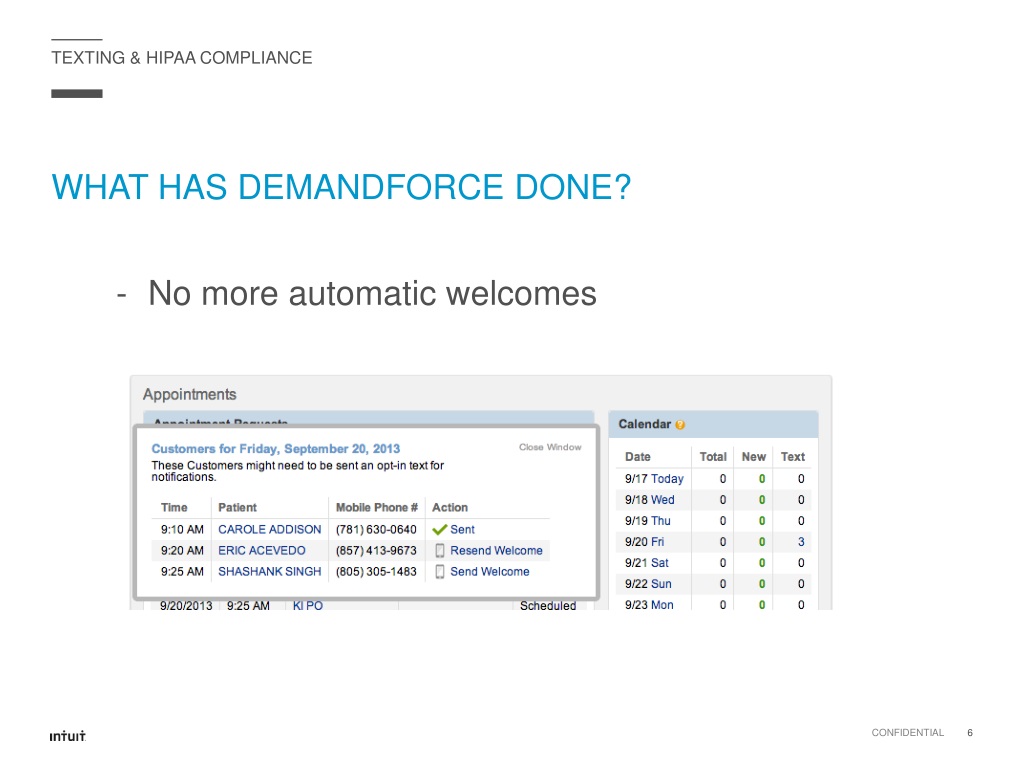Click the Time column header
This screenshot has height=768, width=1024.
[174, 507]
